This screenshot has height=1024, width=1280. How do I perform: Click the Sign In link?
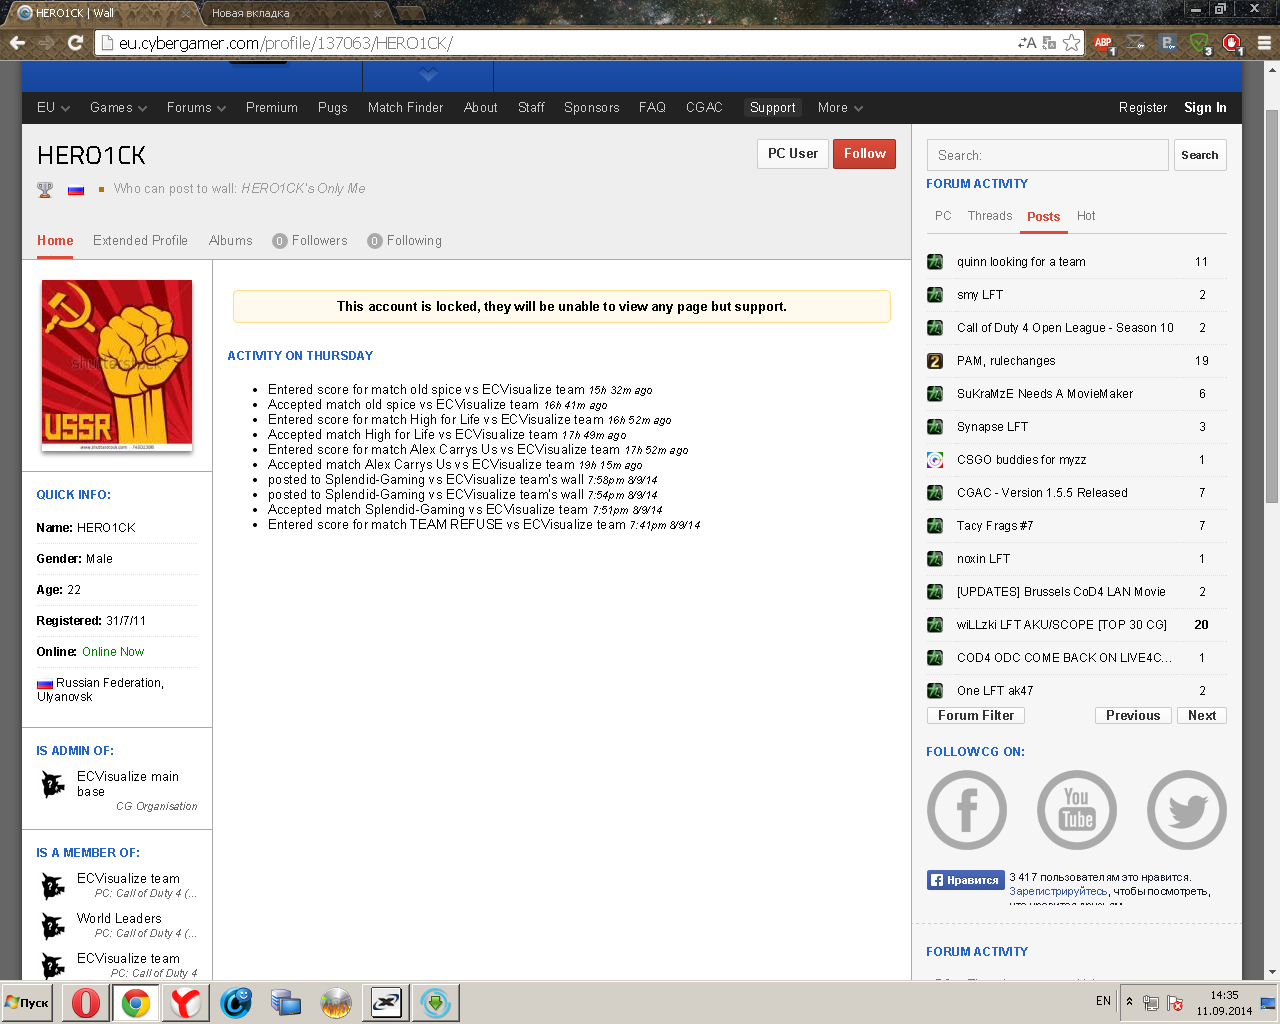coord(1205,108)
